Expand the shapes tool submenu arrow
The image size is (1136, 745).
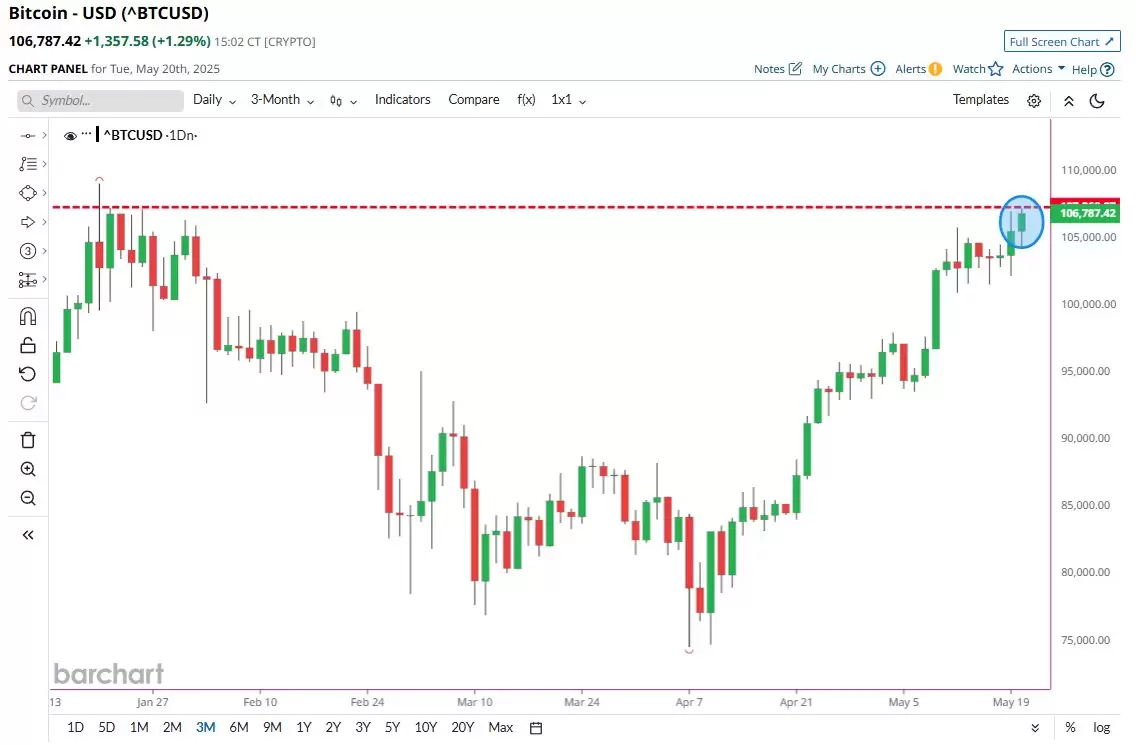44,193
